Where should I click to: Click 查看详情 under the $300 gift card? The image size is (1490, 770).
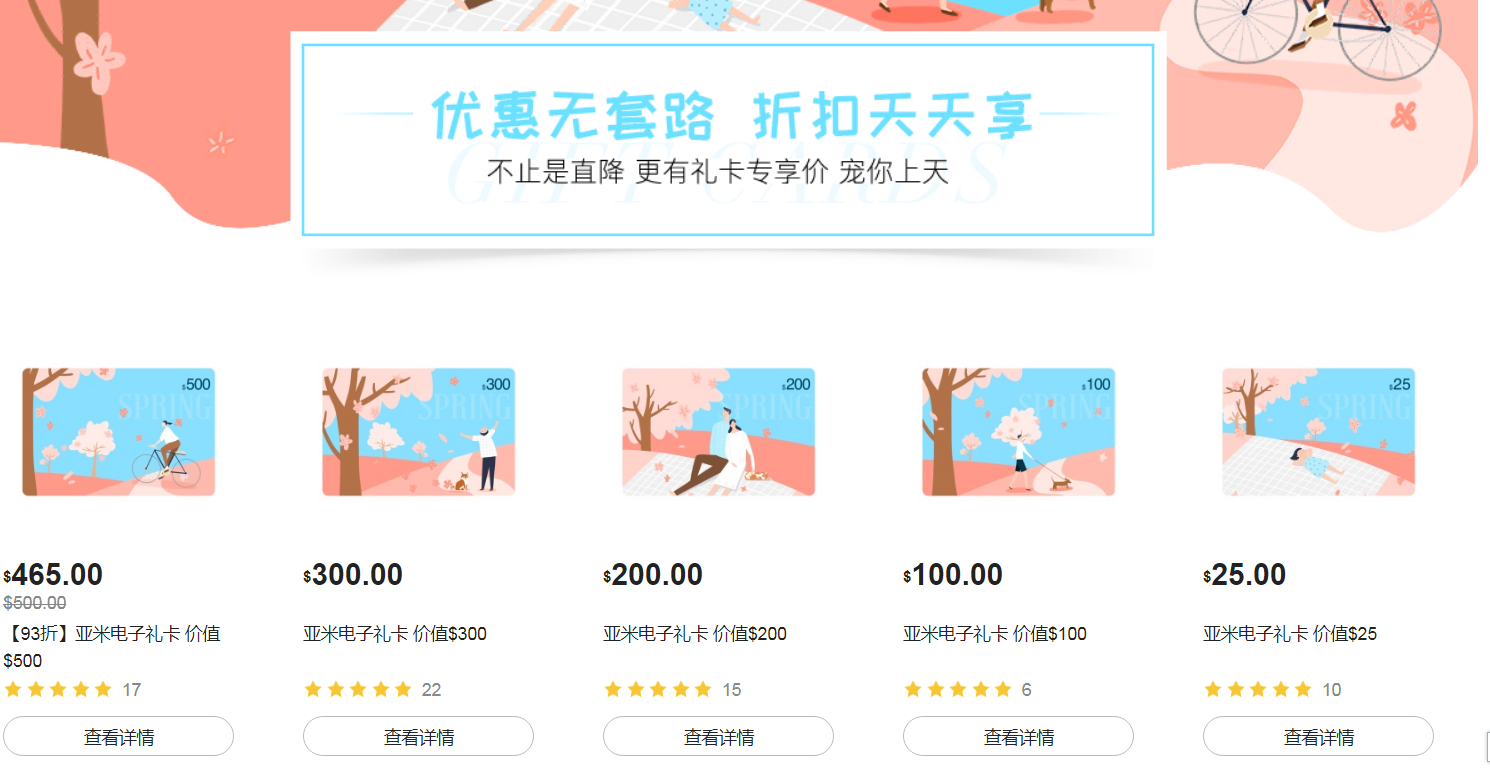[419, 737]
